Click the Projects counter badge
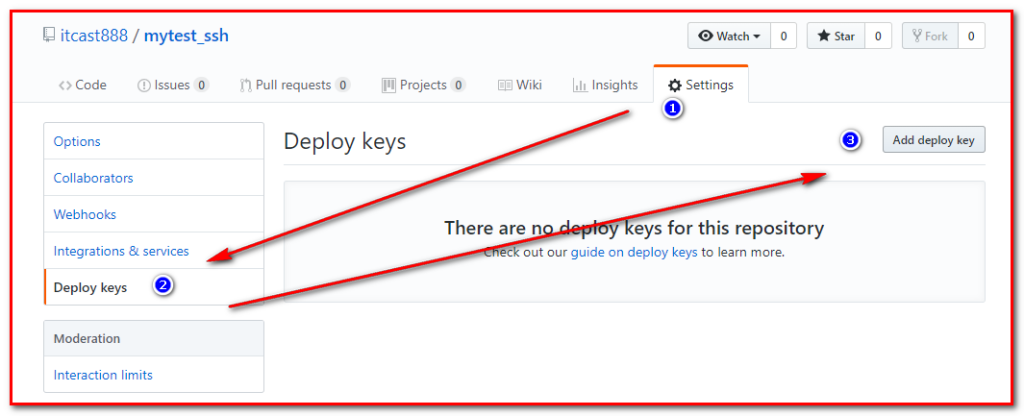 point(458,85)
